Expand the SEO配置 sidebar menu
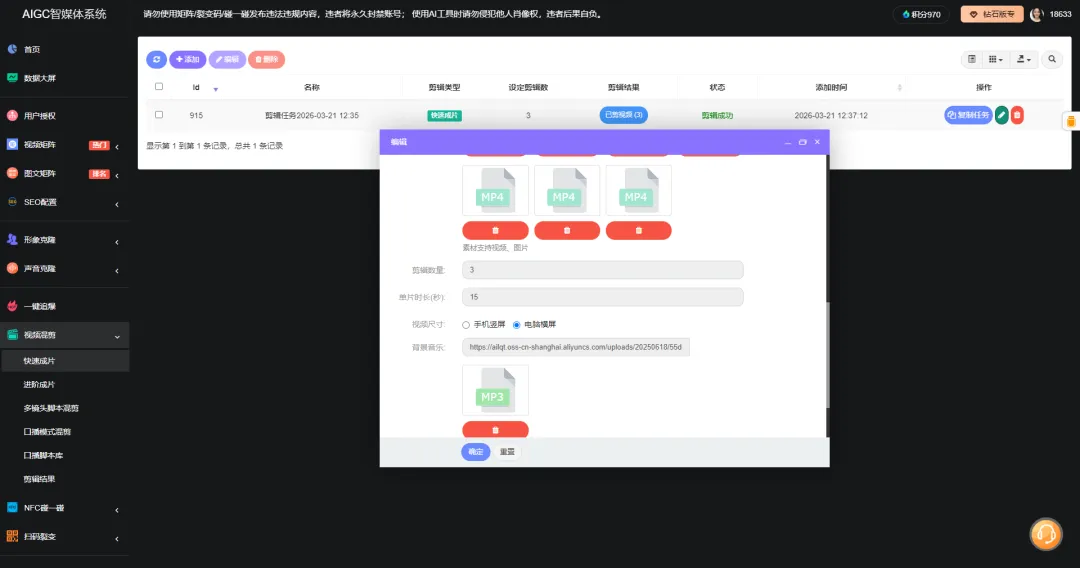The image size is (1080, 568). point(65,202)
